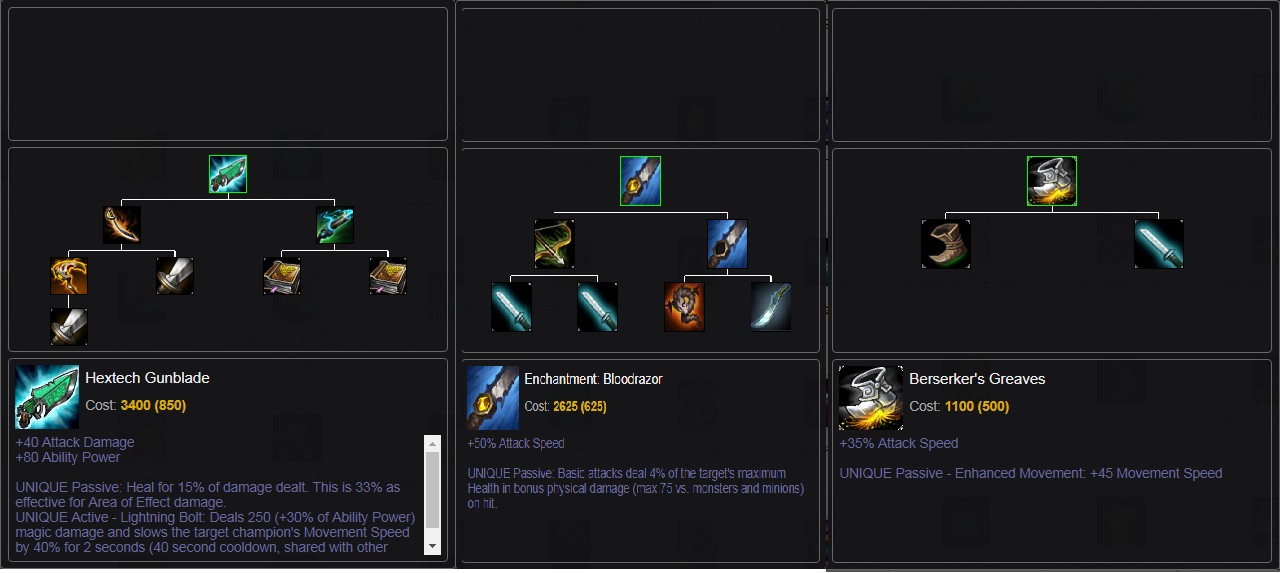Image resolution: width=1280 pixels, height=573 pixels.
Task: Click the Bloodrazor icon atop the middle recipe tree
Action: click(x=640, y=181)
